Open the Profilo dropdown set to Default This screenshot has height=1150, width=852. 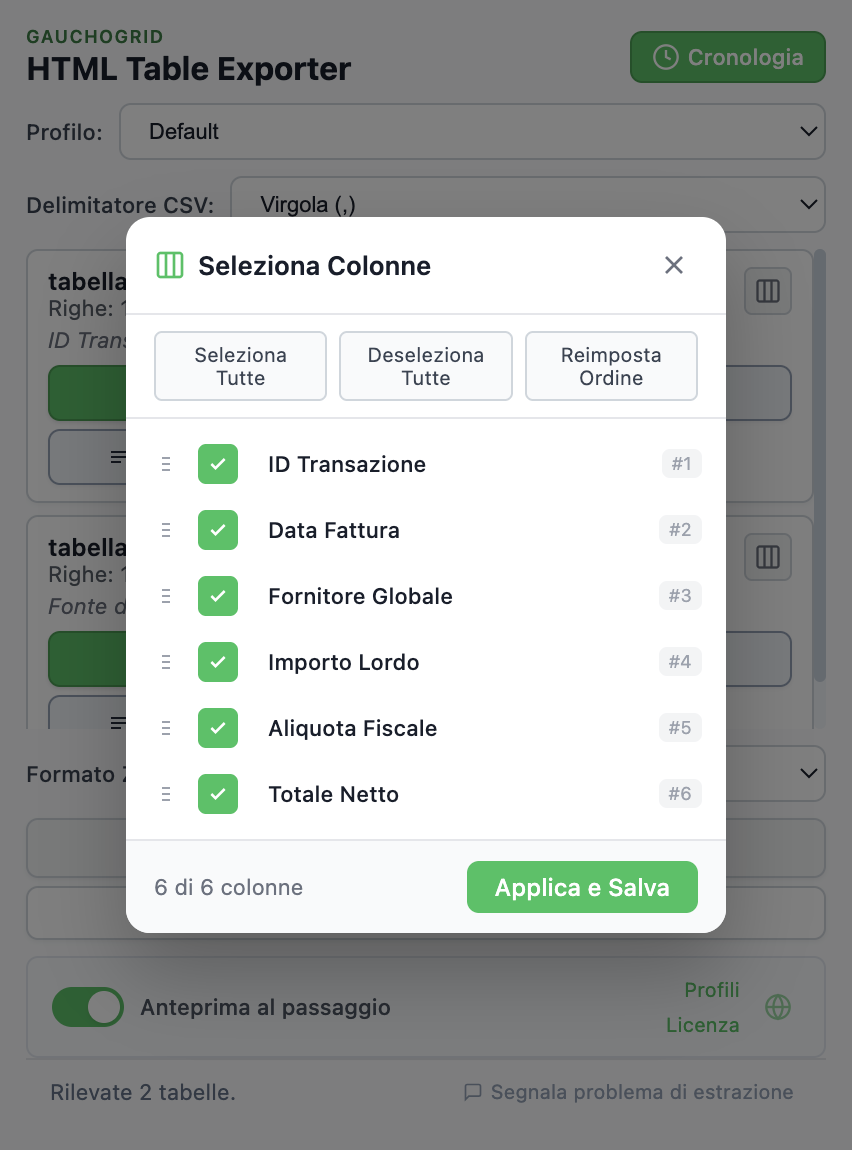472,131
